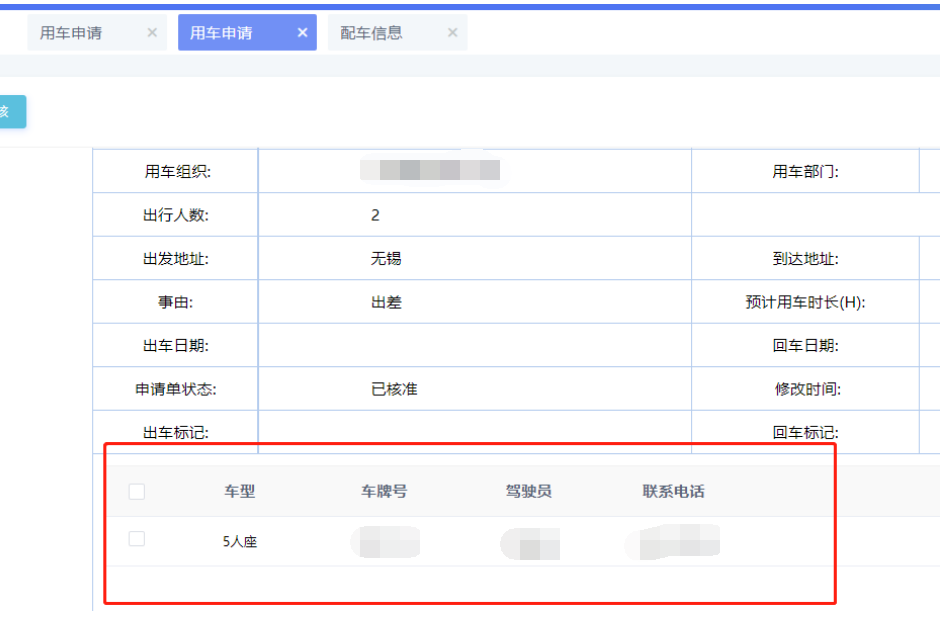Click the 驾驶员 column header

(x=529, y=492)
